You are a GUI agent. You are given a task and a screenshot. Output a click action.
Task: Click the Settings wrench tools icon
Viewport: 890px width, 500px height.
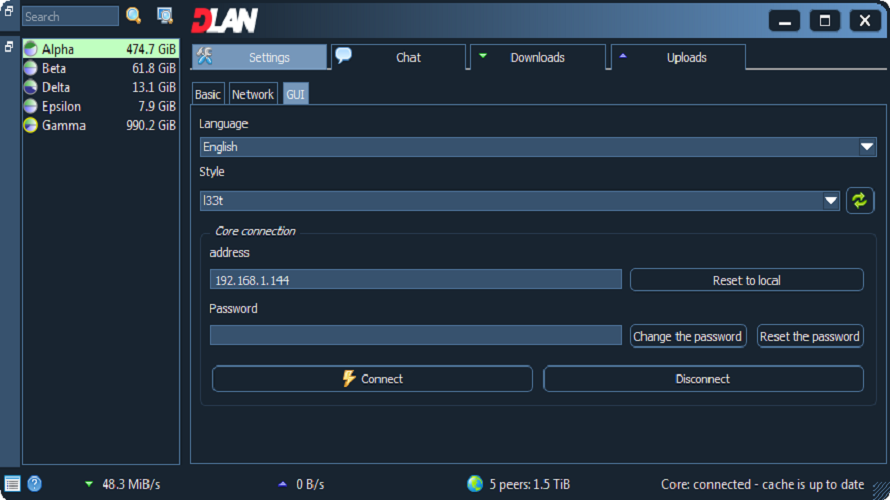tap(205, 56)
